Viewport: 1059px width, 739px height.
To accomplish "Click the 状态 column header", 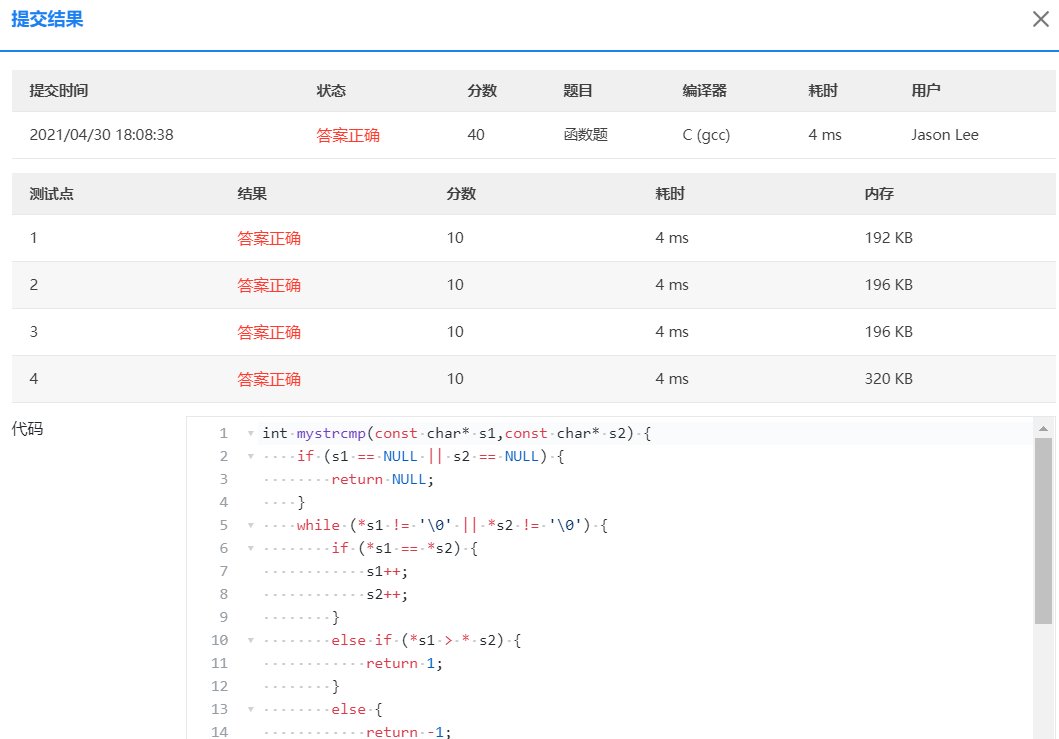I will [331, 91].
